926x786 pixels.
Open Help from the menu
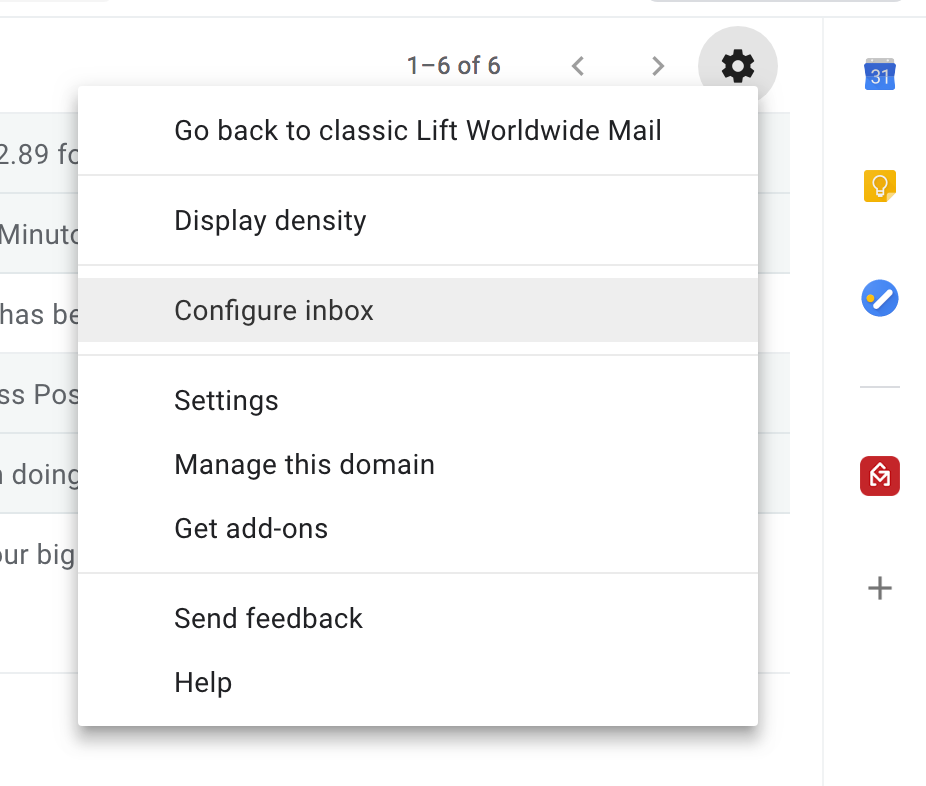pyautogui.click(x=418, y=682)
